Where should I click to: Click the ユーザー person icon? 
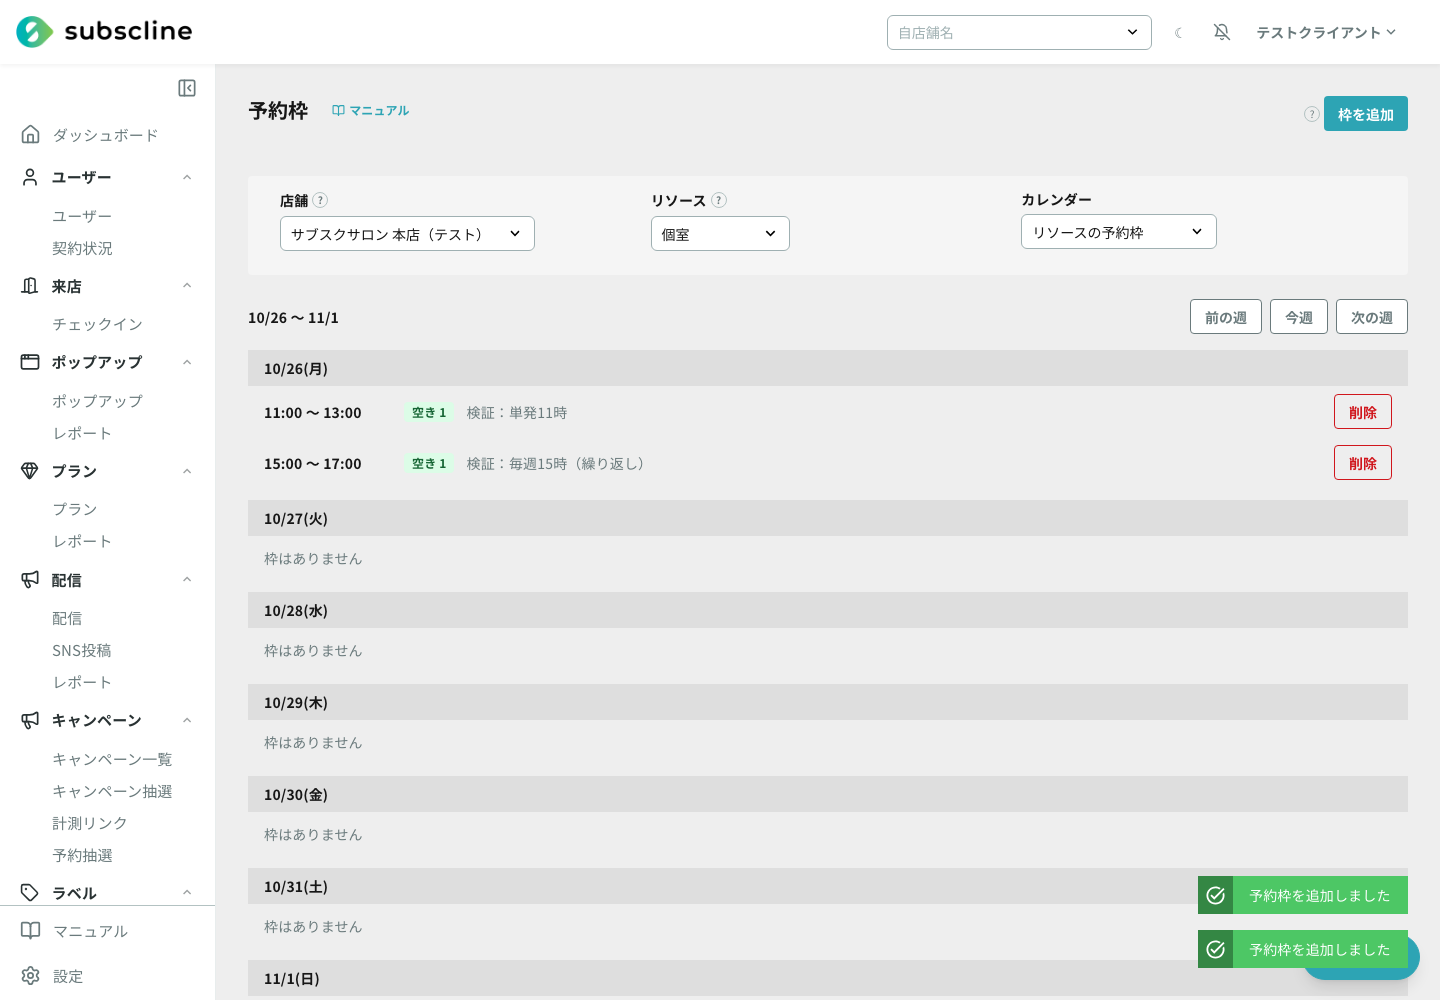(30, 177)
